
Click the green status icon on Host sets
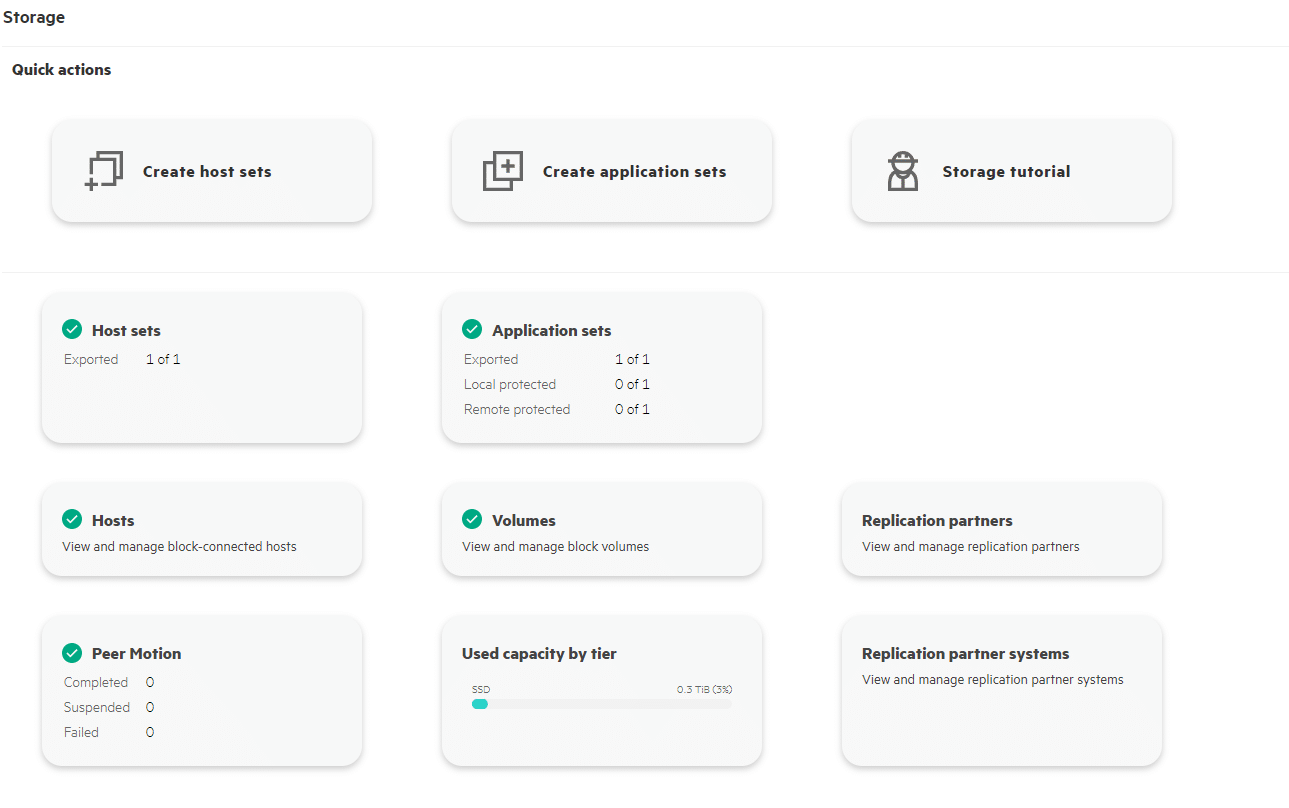(71, 329)
